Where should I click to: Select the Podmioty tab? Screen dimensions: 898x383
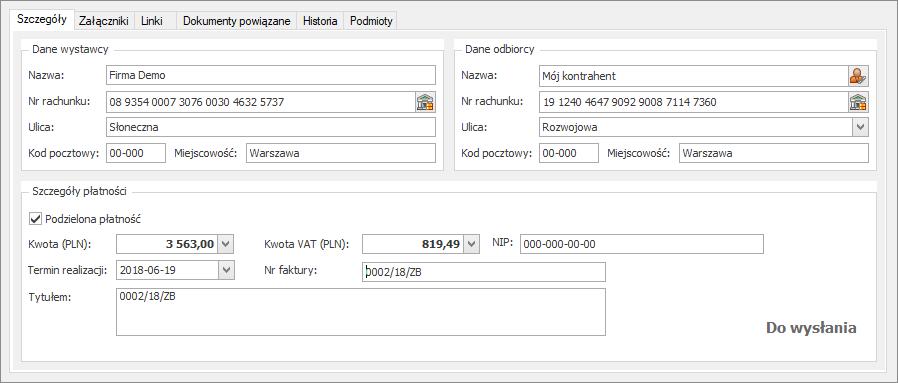tap(371, 21)
